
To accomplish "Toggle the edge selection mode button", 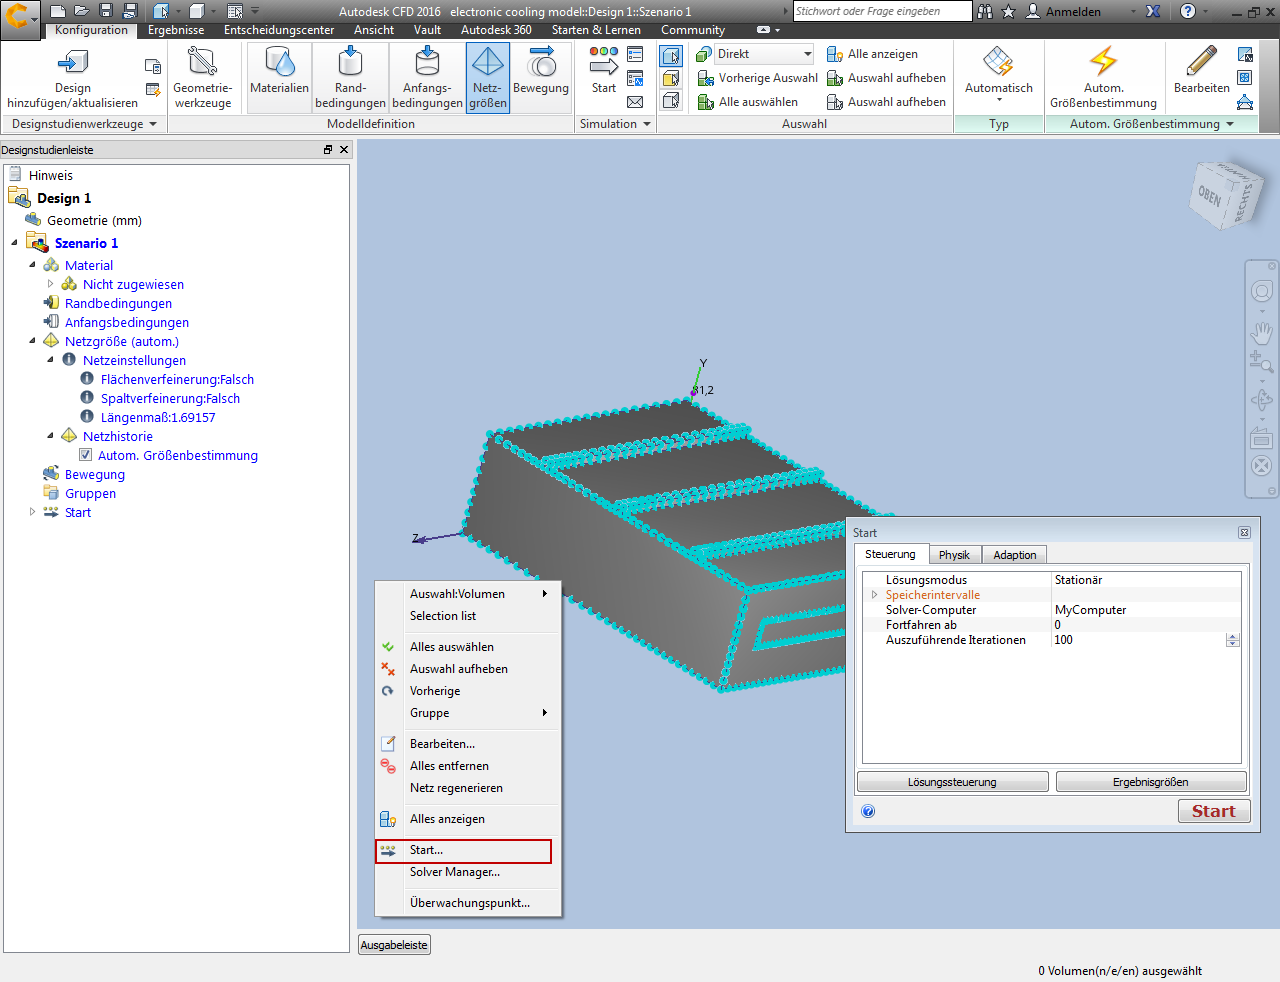I will (x=671, y=101).
